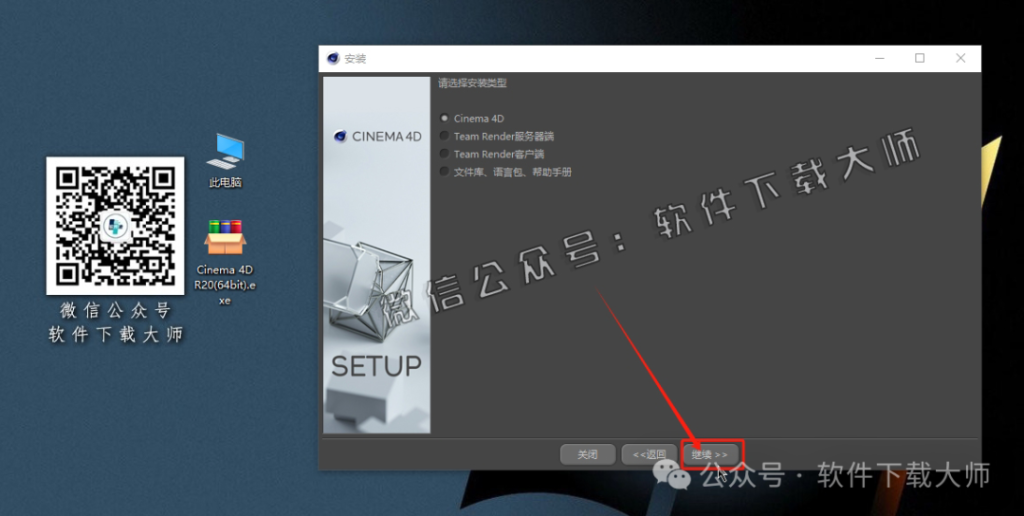This screenshot has width=1024, height=516.
Task: Click the 关闭 button
Action: 588,455
